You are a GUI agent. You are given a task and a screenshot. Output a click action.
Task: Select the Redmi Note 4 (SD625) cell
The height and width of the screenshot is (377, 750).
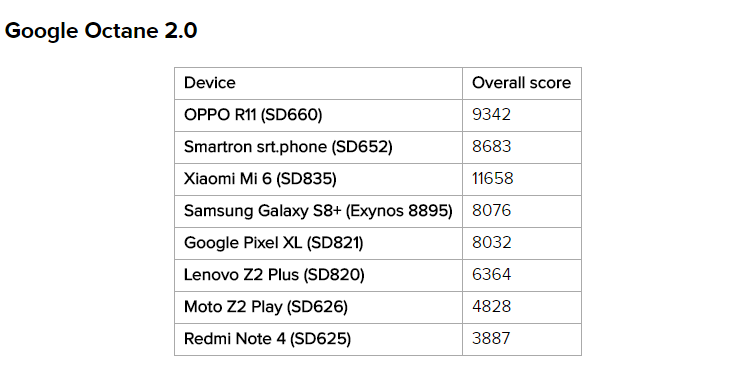[319, 340]
